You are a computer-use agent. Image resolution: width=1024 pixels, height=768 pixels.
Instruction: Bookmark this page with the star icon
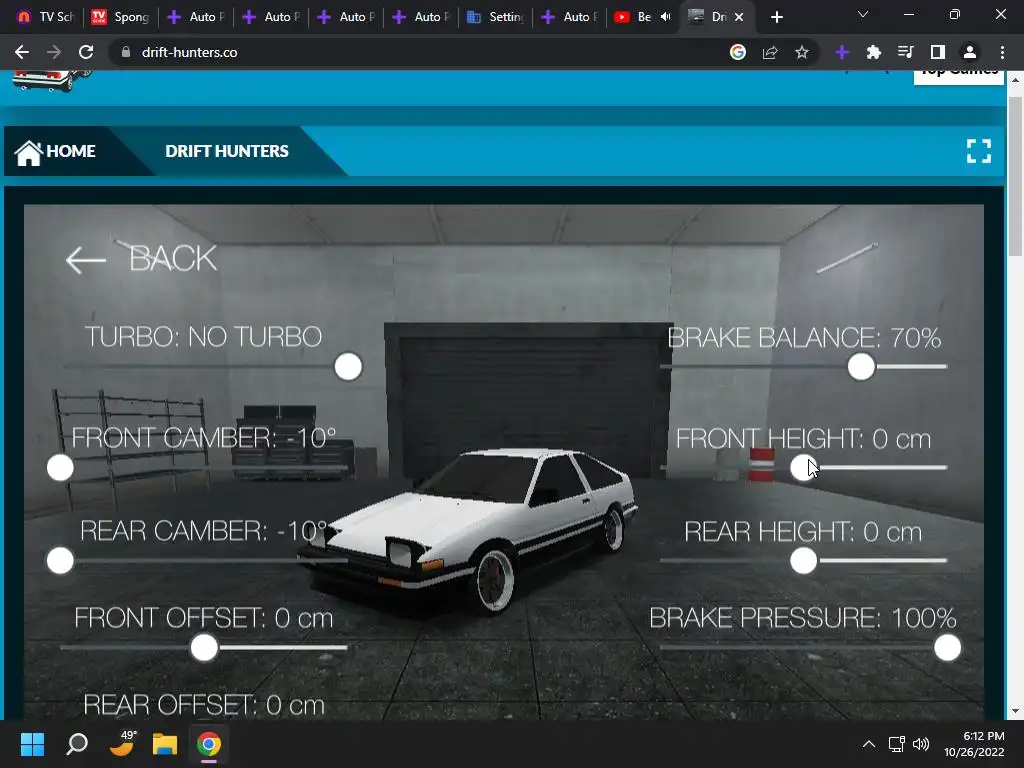802,52
